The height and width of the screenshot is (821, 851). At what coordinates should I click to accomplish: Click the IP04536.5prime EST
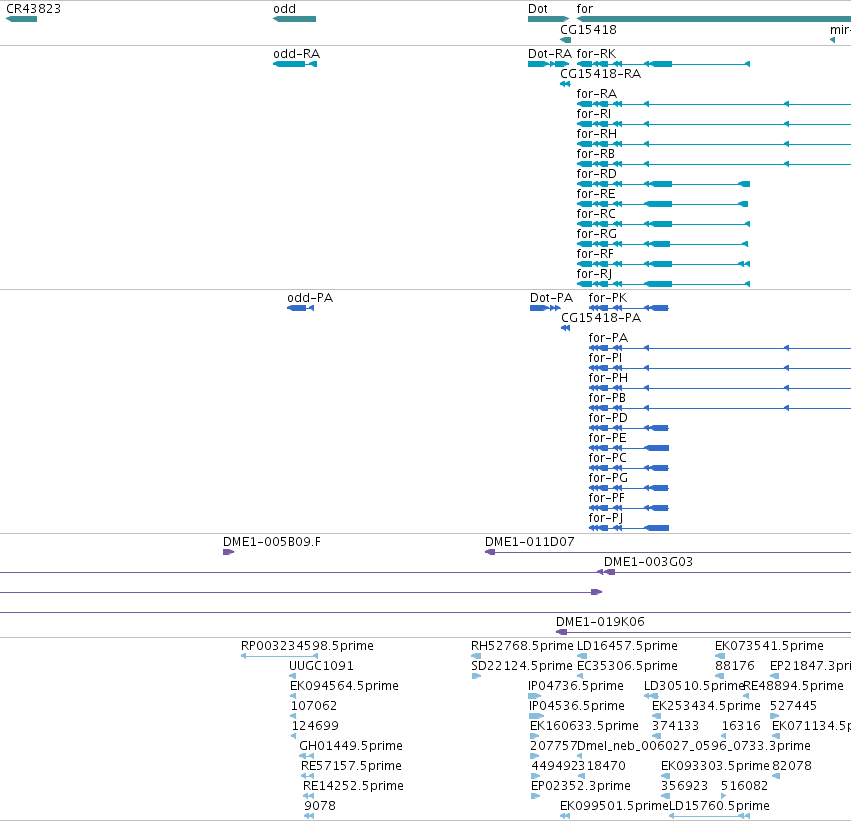pos(536,716)
